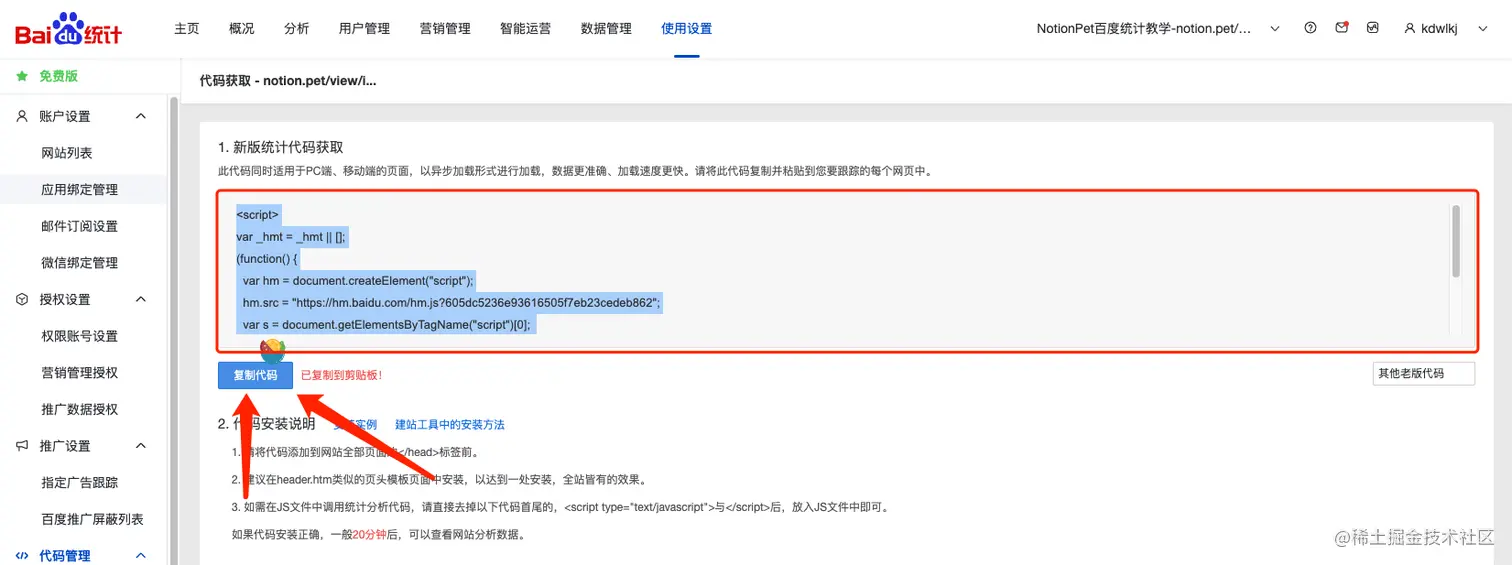Click the 复制代码 button
Screen dimensions: 1512x565
pyautogui.click(x=255, y=375)
